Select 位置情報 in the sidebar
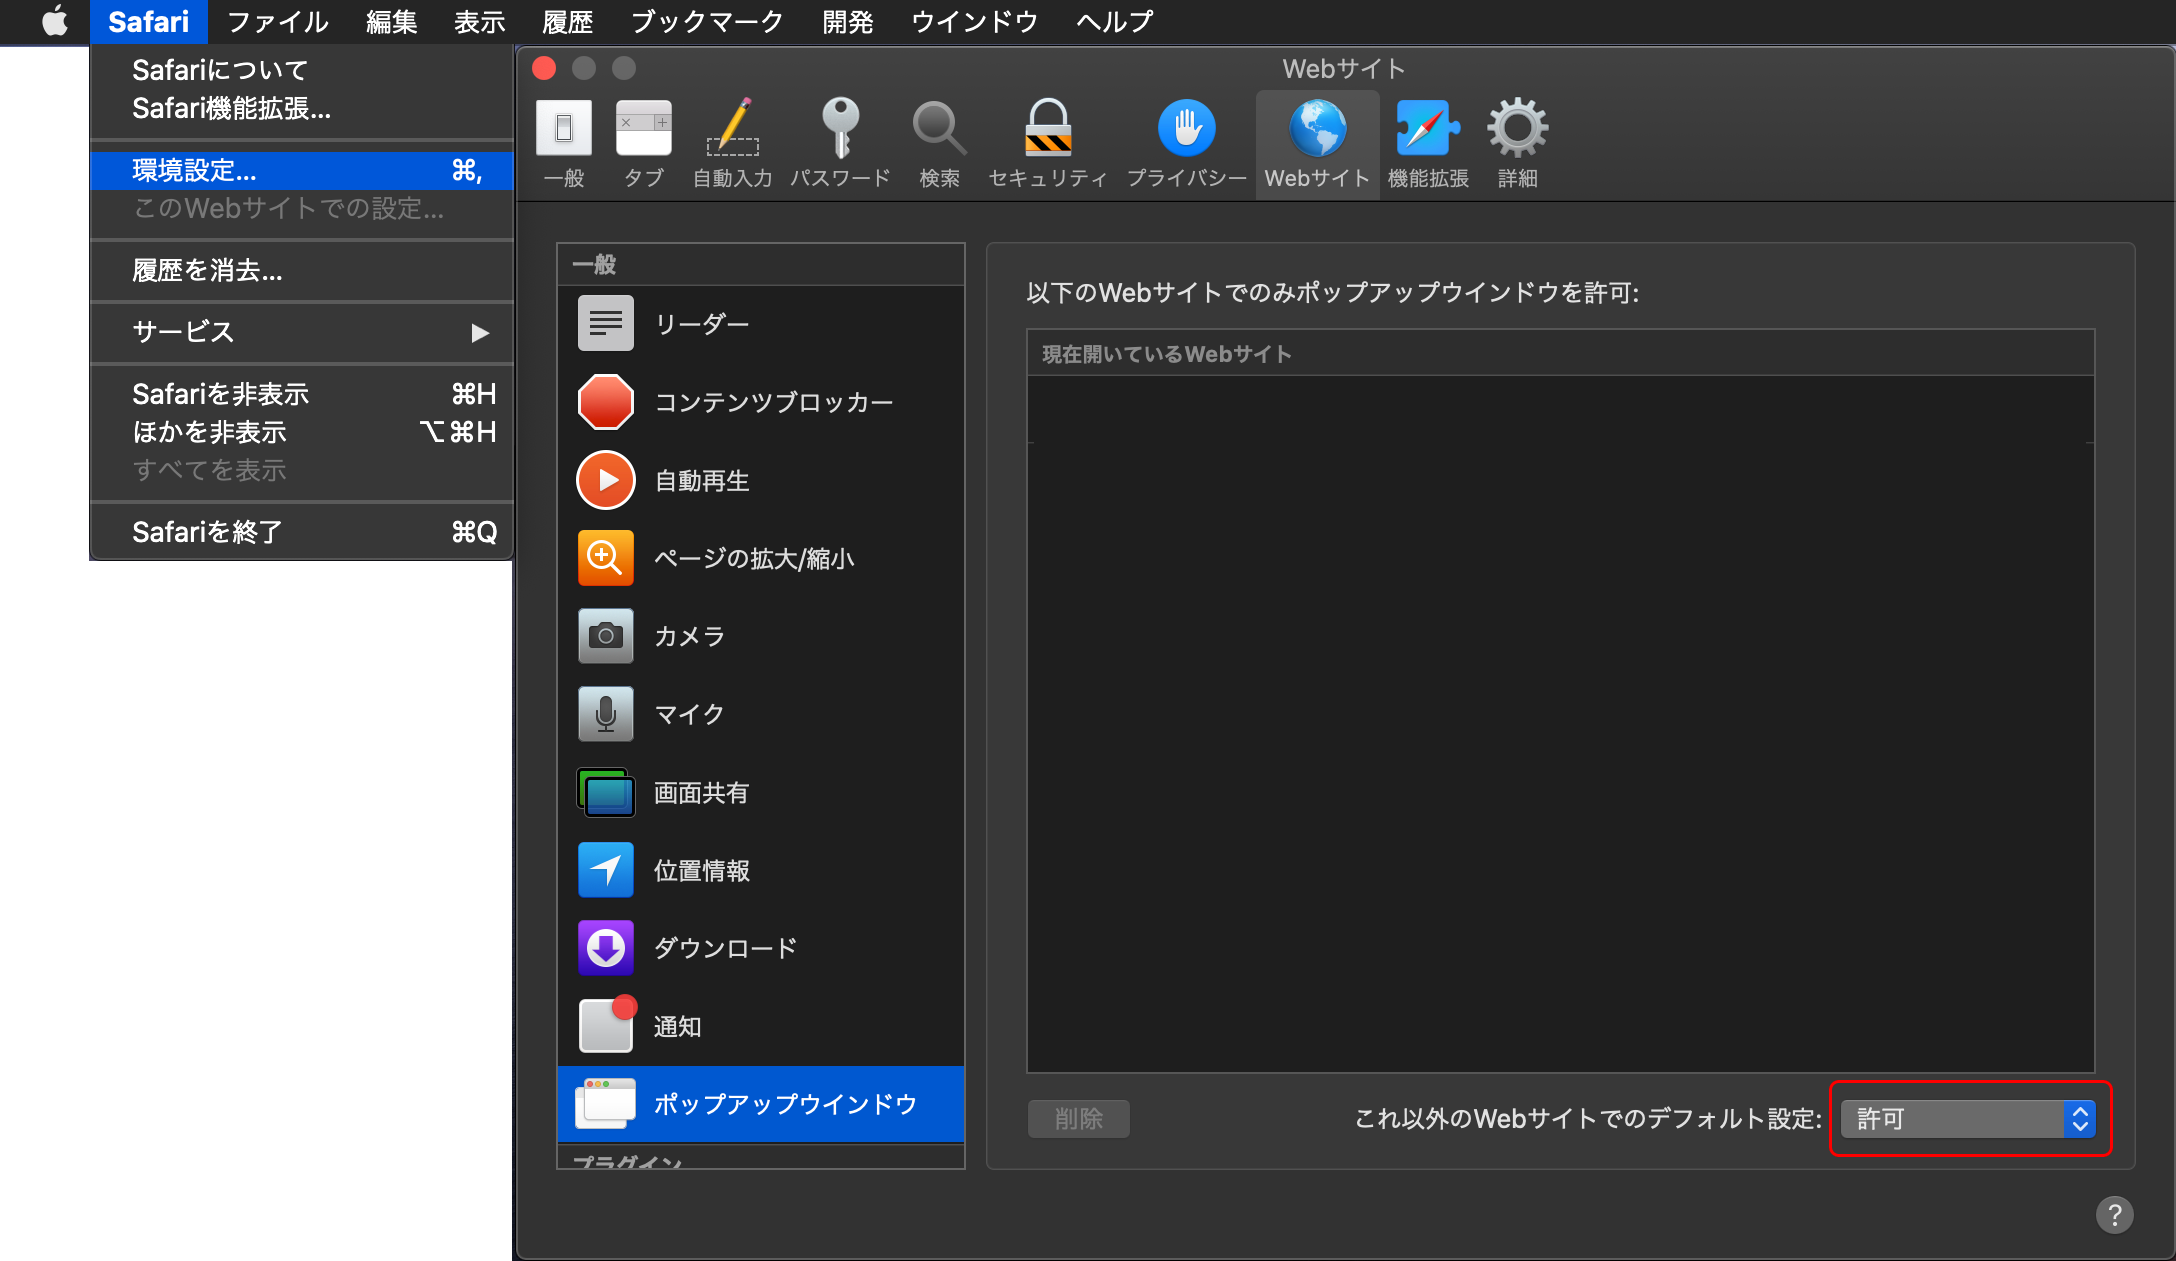Image resolution: width=2176 pixels, height=1261 pixels. pyautogui.click(x=760, y=870)
